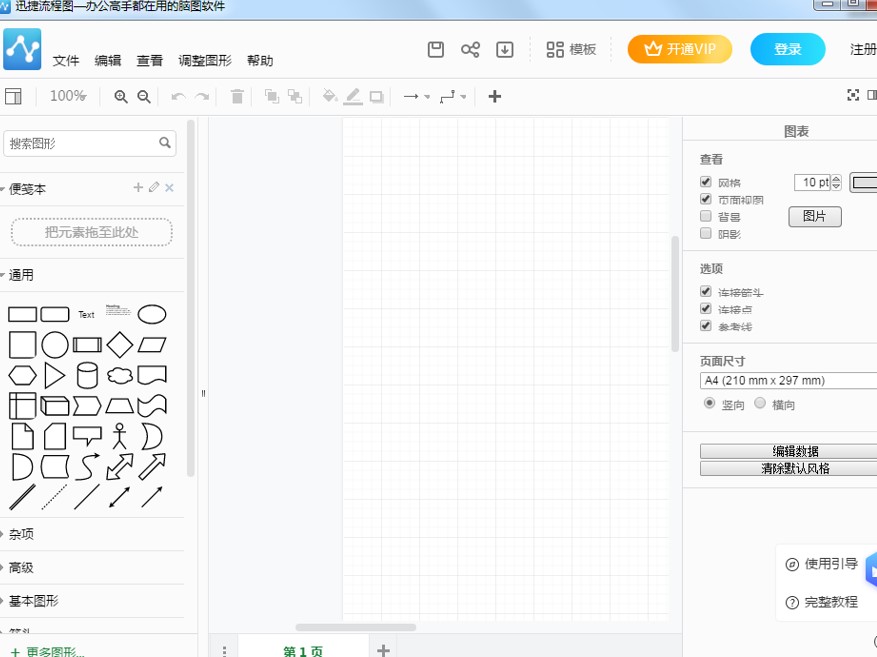This screenshot has height=657, width=877.
Task: Select the fill color bucket icon
Action: tap(329, 97)
